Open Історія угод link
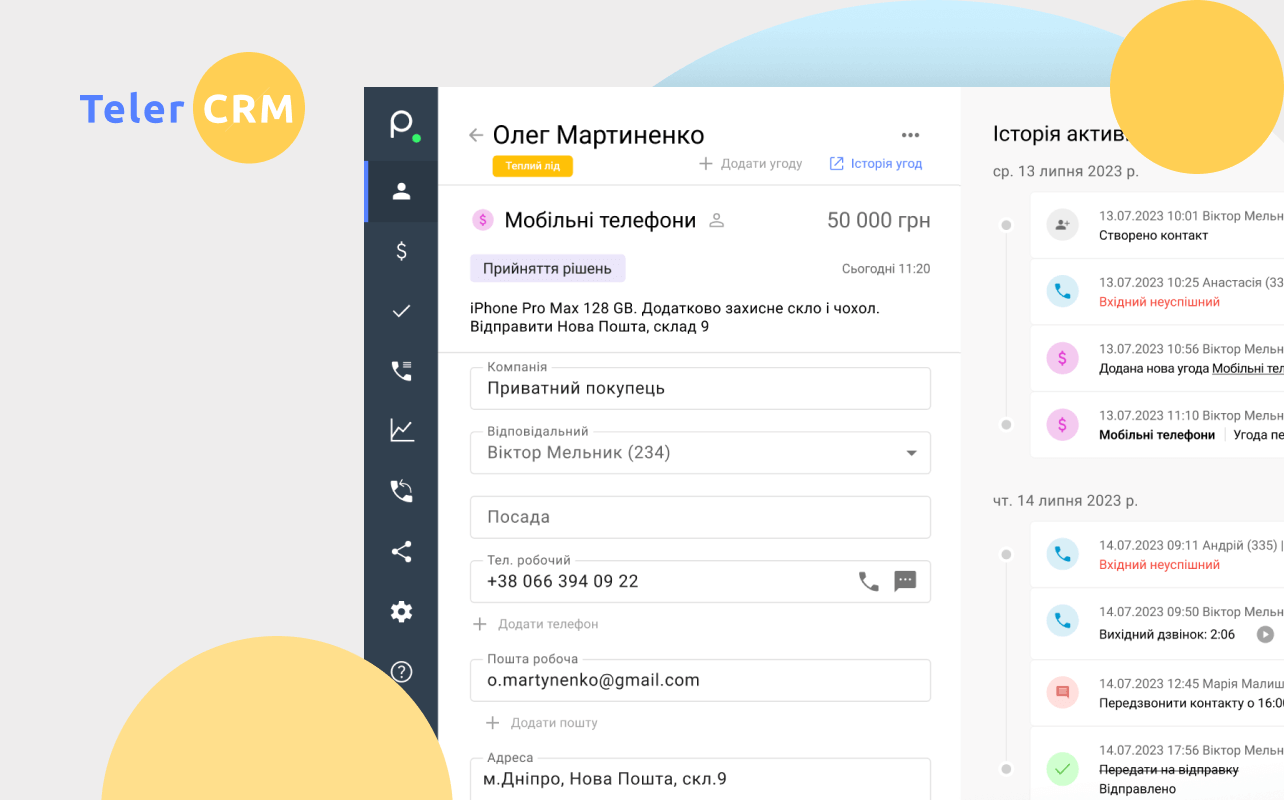This screenshot has width=1284, height=800. click(876, 163)
